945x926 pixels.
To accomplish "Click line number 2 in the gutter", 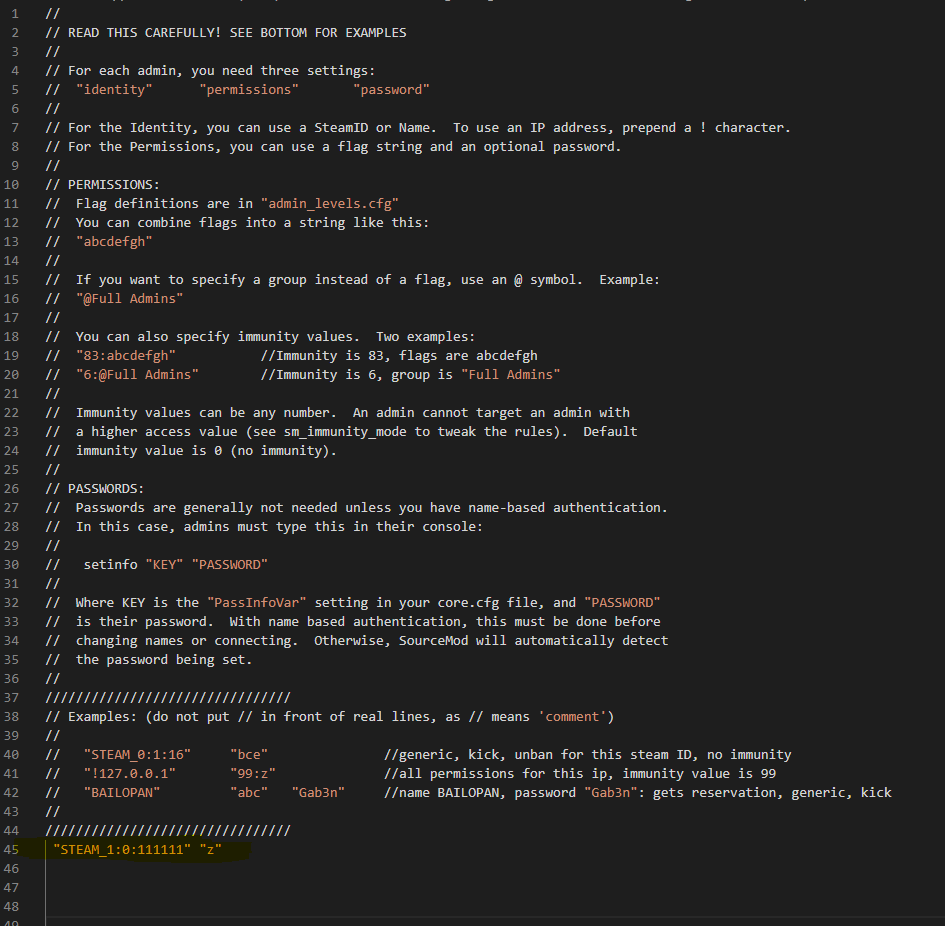I will pos(14,33).
